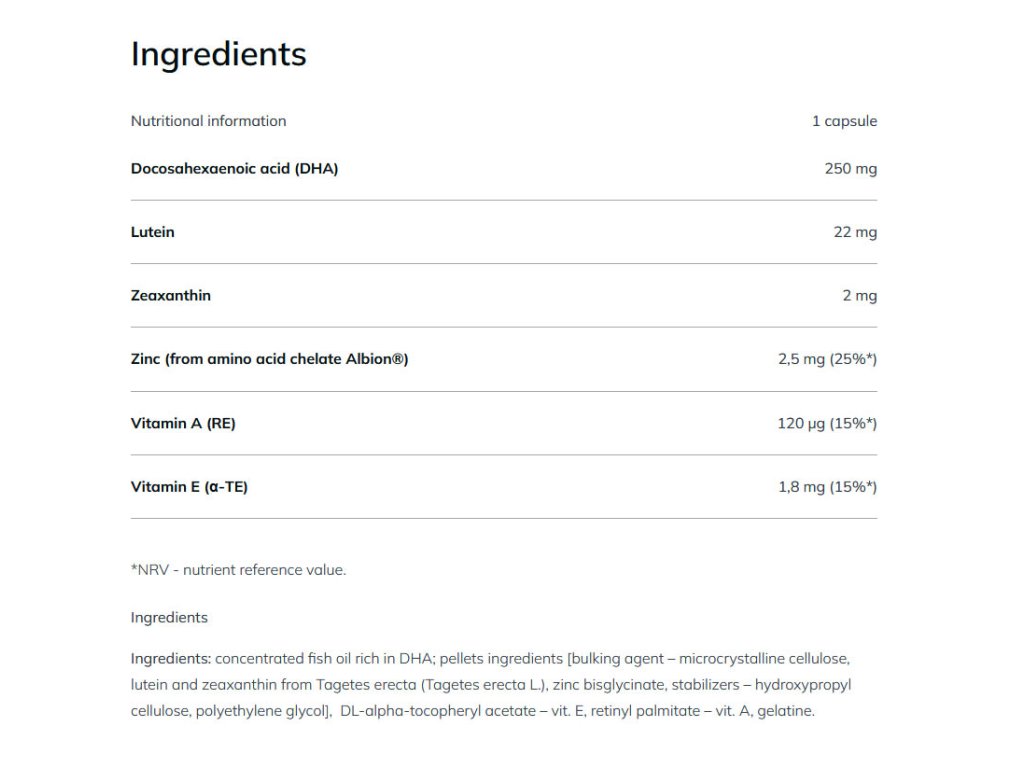1024x768 pixels.
Task: Select the Zinc amino acid chelate Albion row
Action: click(504, 359)
